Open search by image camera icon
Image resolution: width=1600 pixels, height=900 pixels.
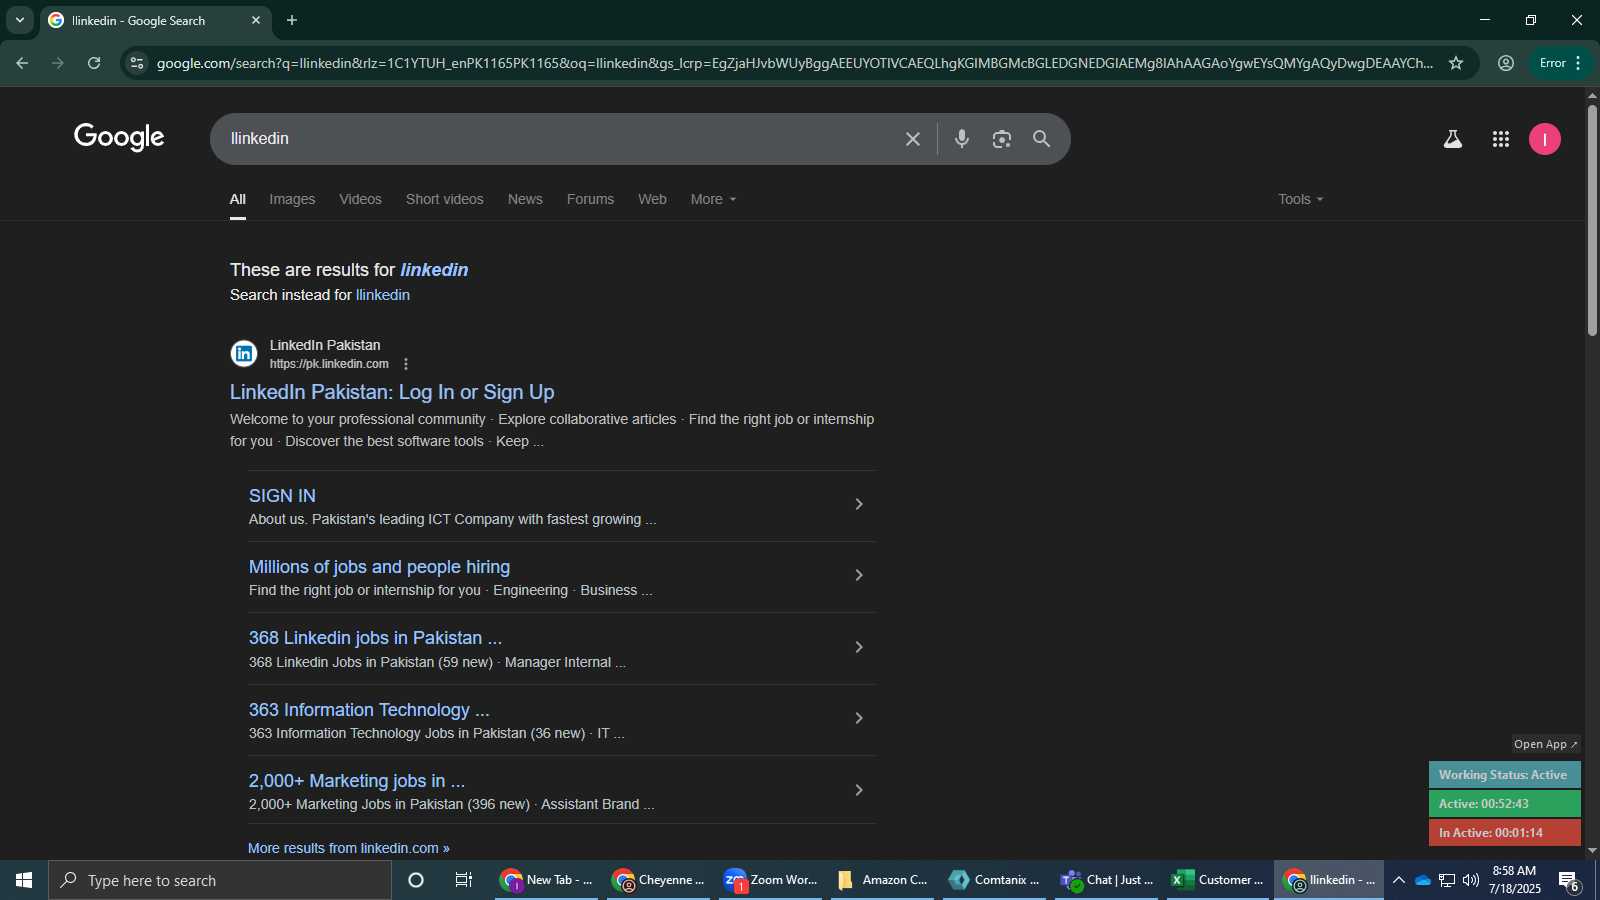coord(1001,139)
